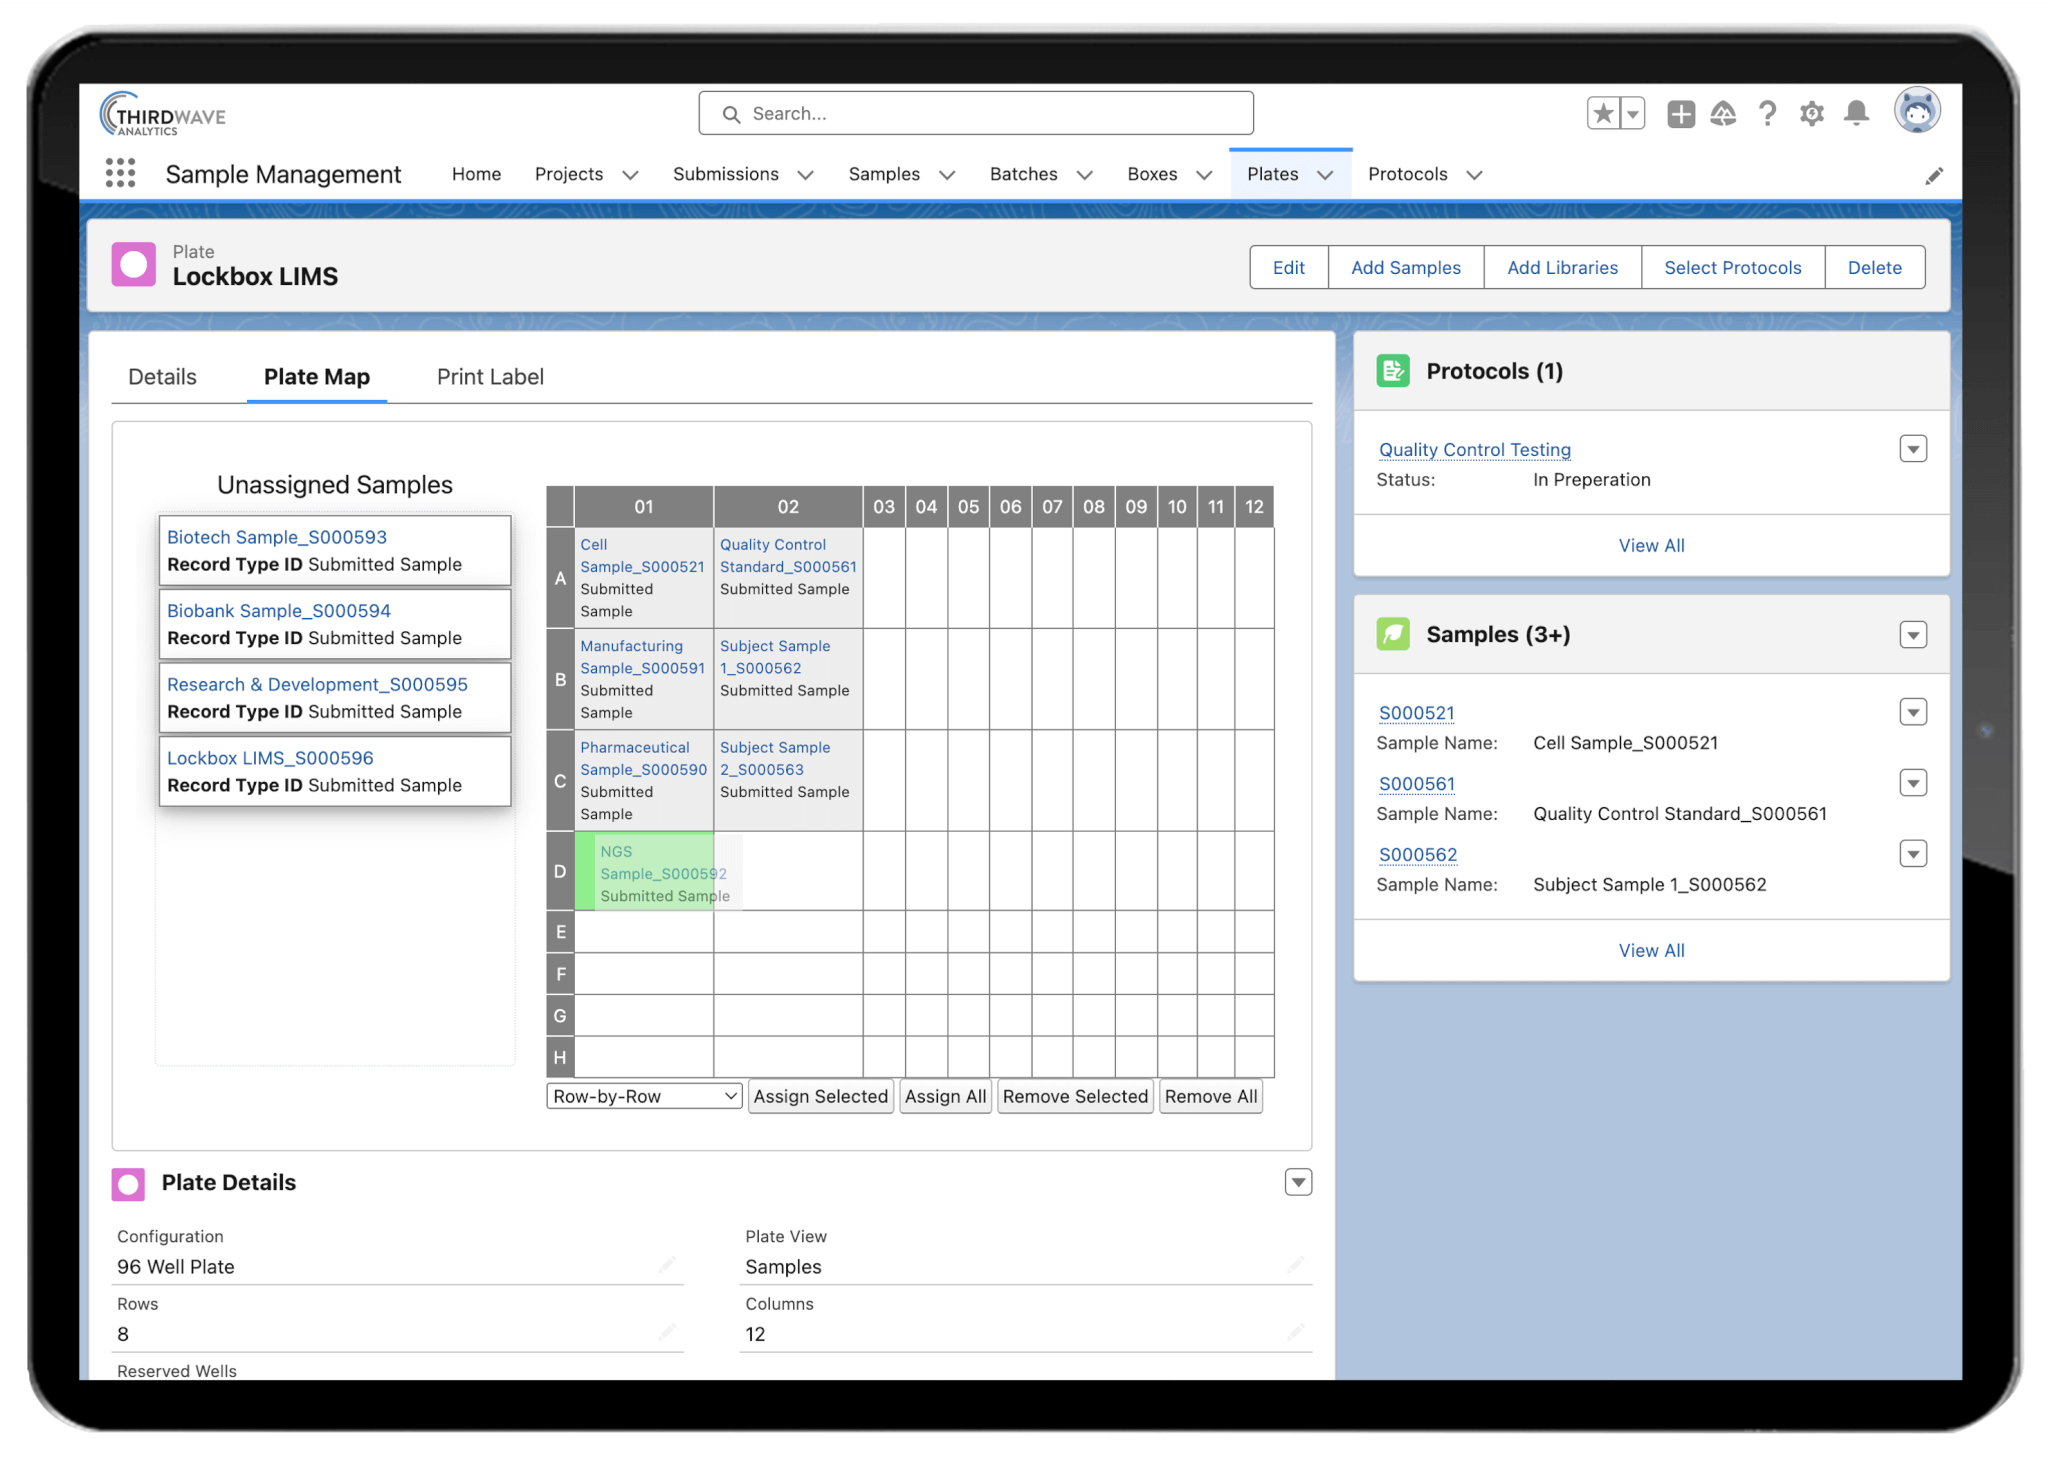The height and width of the screenshot is (1465, 2048).
Task: Click the Assign Selected button
Action: click(820, 1096)
